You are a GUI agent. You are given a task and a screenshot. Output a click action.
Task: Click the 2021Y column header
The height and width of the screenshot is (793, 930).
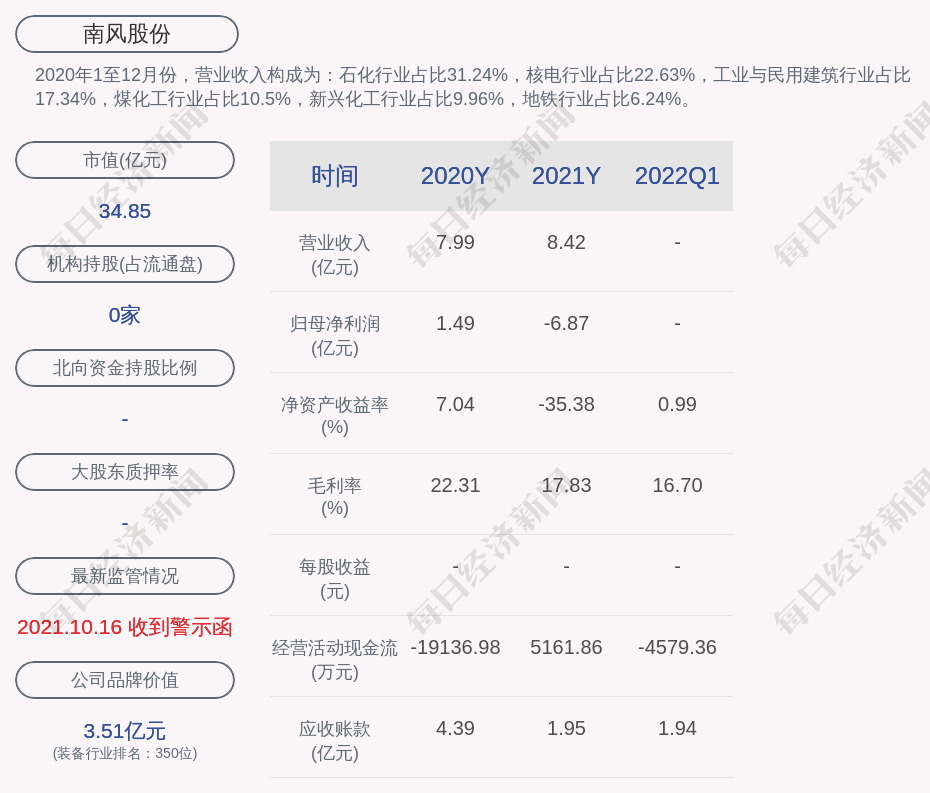566,176
